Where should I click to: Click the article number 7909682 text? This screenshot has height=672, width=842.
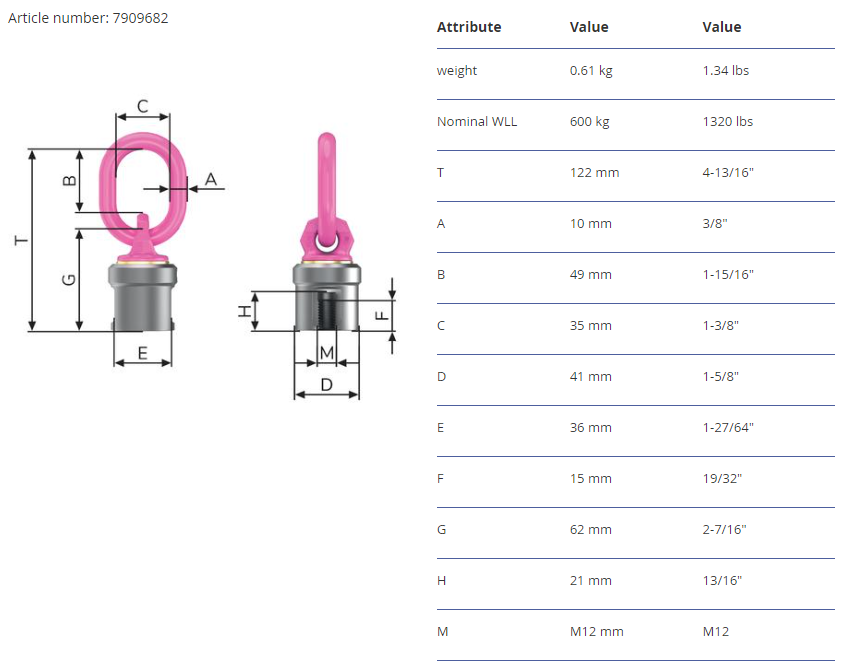point(88,18)
